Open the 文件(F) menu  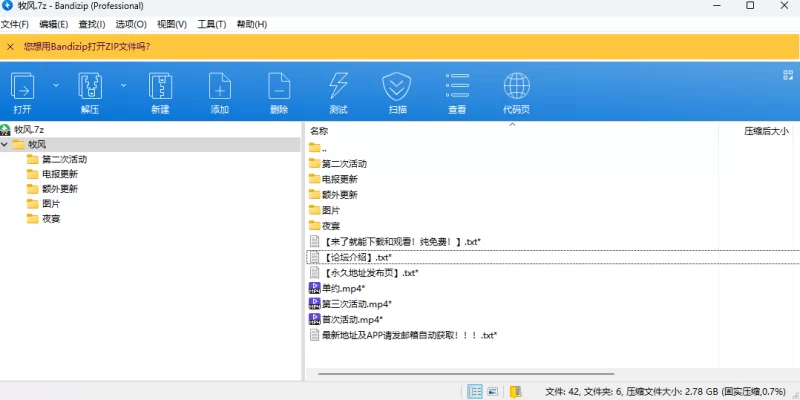tap(15, 24)
